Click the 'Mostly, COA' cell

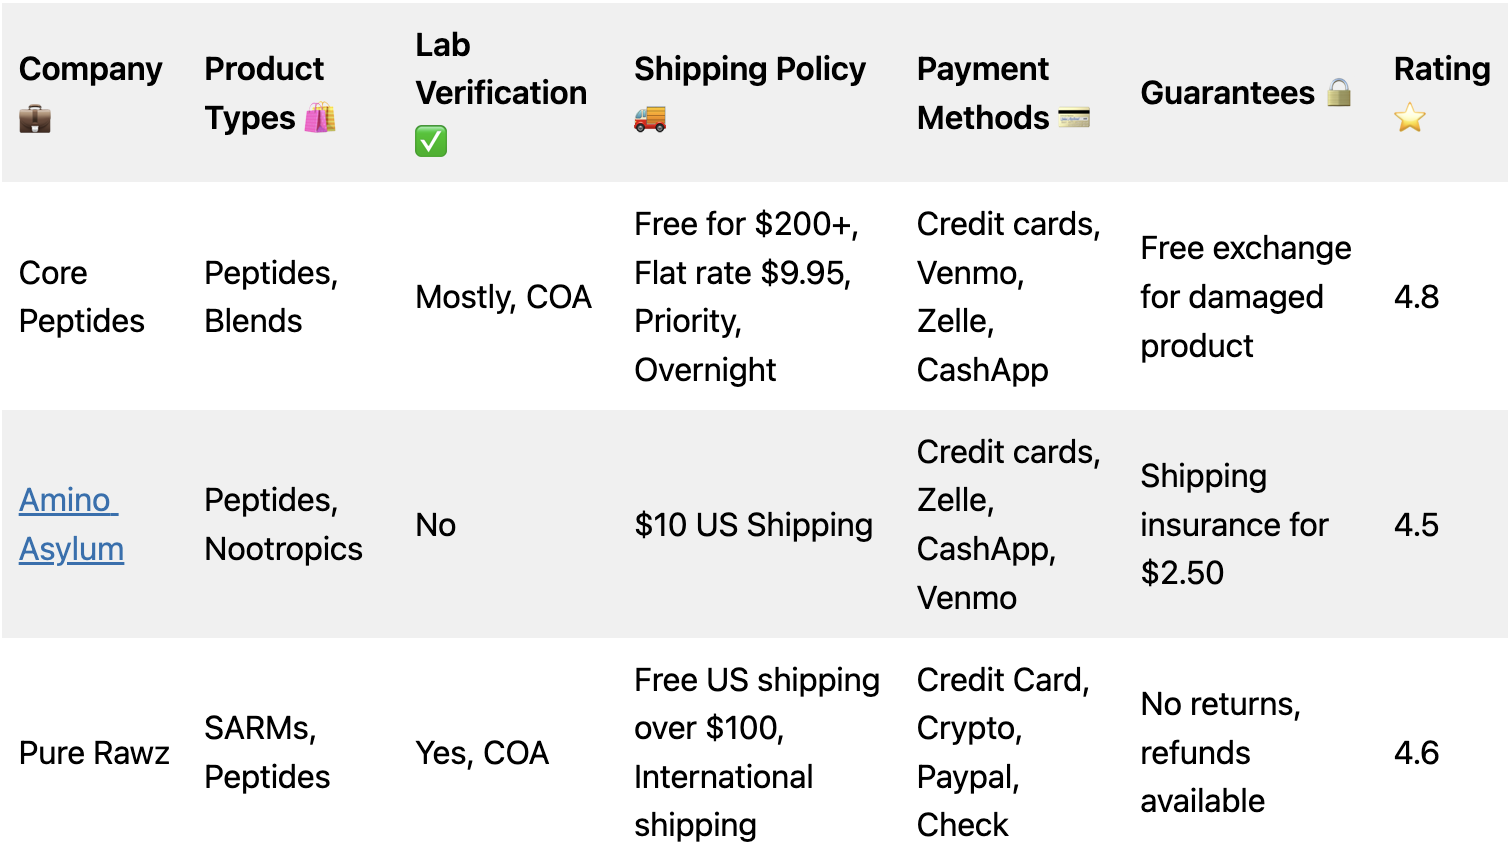(503, 297)
